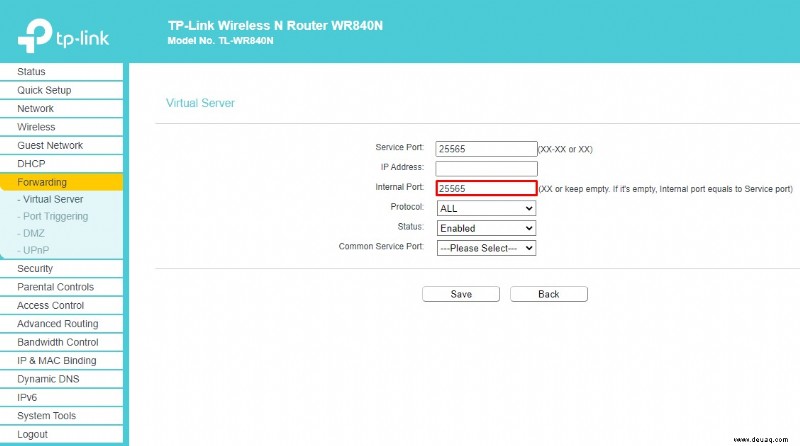The width and height of the screenshot is (800, 446).
Task: Click the tp-link logo
Action: [x=63, y=36]
